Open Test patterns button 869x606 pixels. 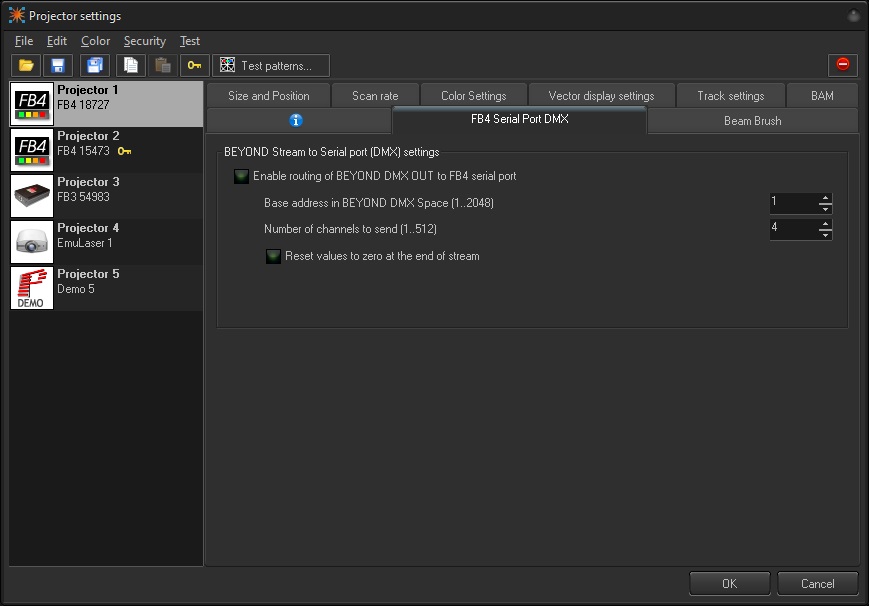coord(271,66)
